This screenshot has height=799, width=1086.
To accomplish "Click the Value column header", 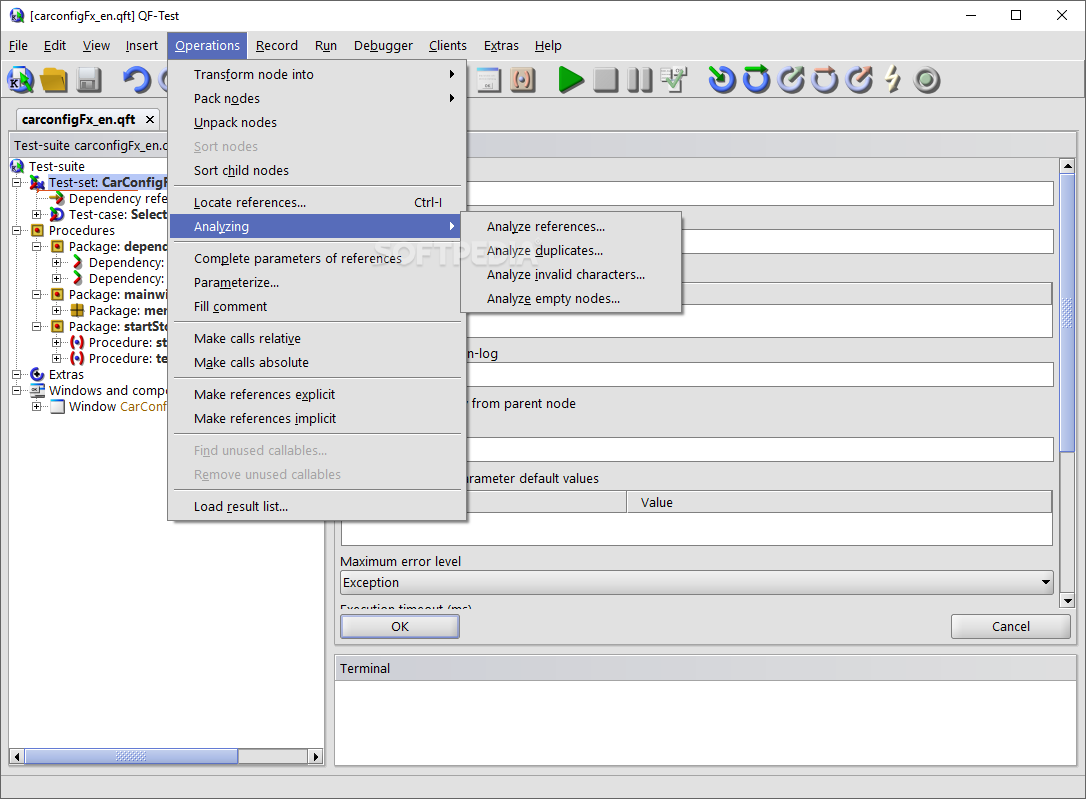I will coord(839,503).
